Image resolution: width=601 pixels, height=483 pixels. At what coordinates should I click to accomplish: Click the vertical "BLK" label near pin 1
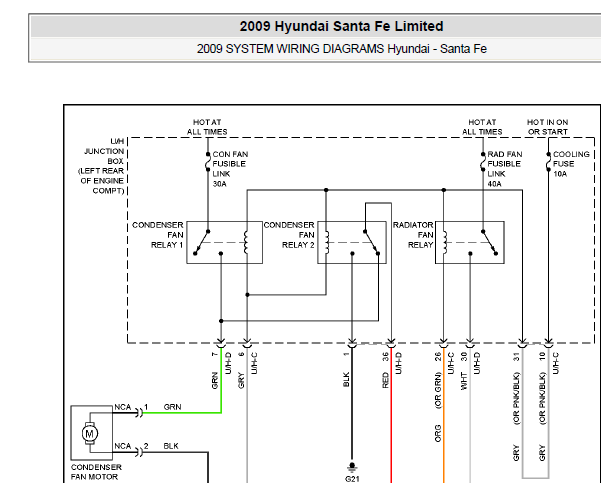pos(346,380)
